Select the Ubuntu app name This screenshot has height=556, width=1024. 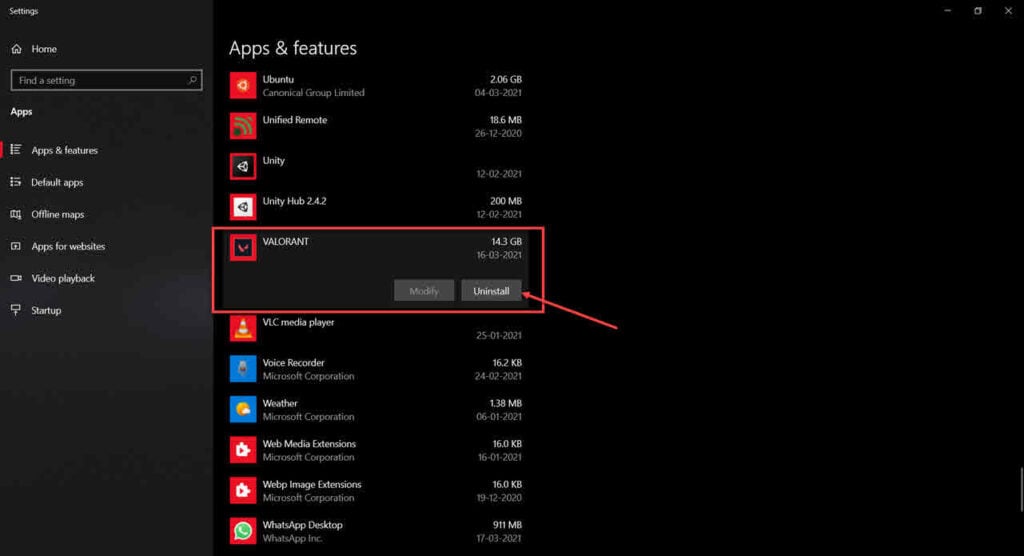pos(278,79)
